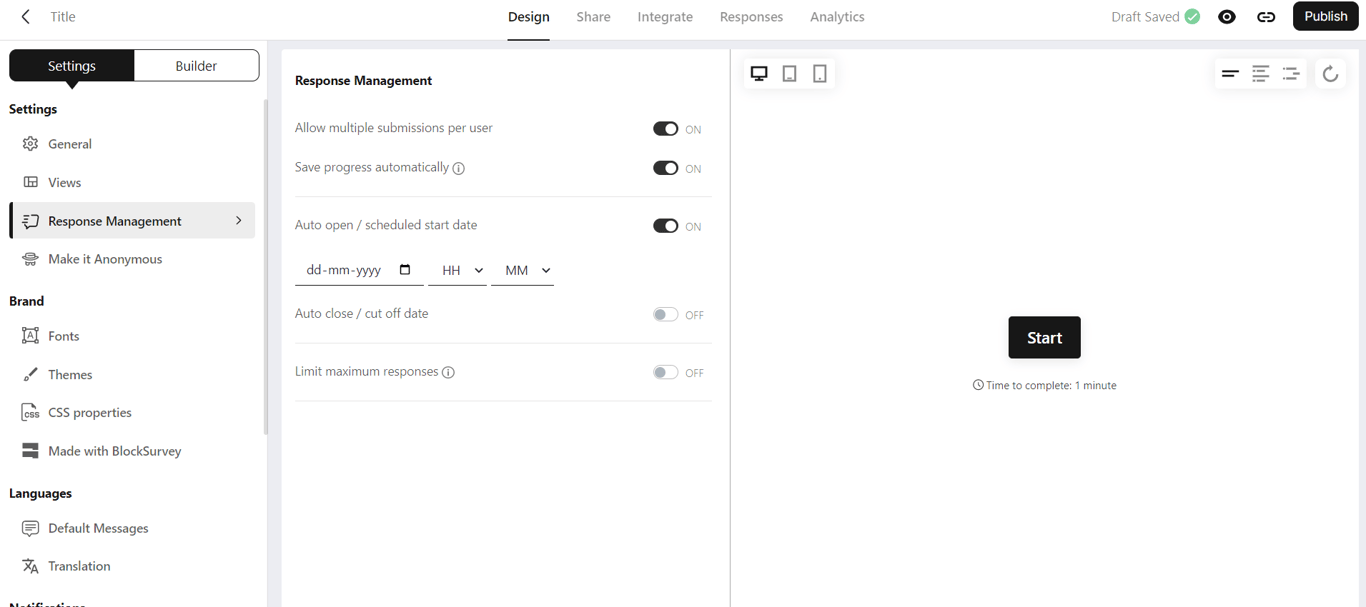Enable Limit maximum responses toggle
1366x607 pixels.
(665, 373)
